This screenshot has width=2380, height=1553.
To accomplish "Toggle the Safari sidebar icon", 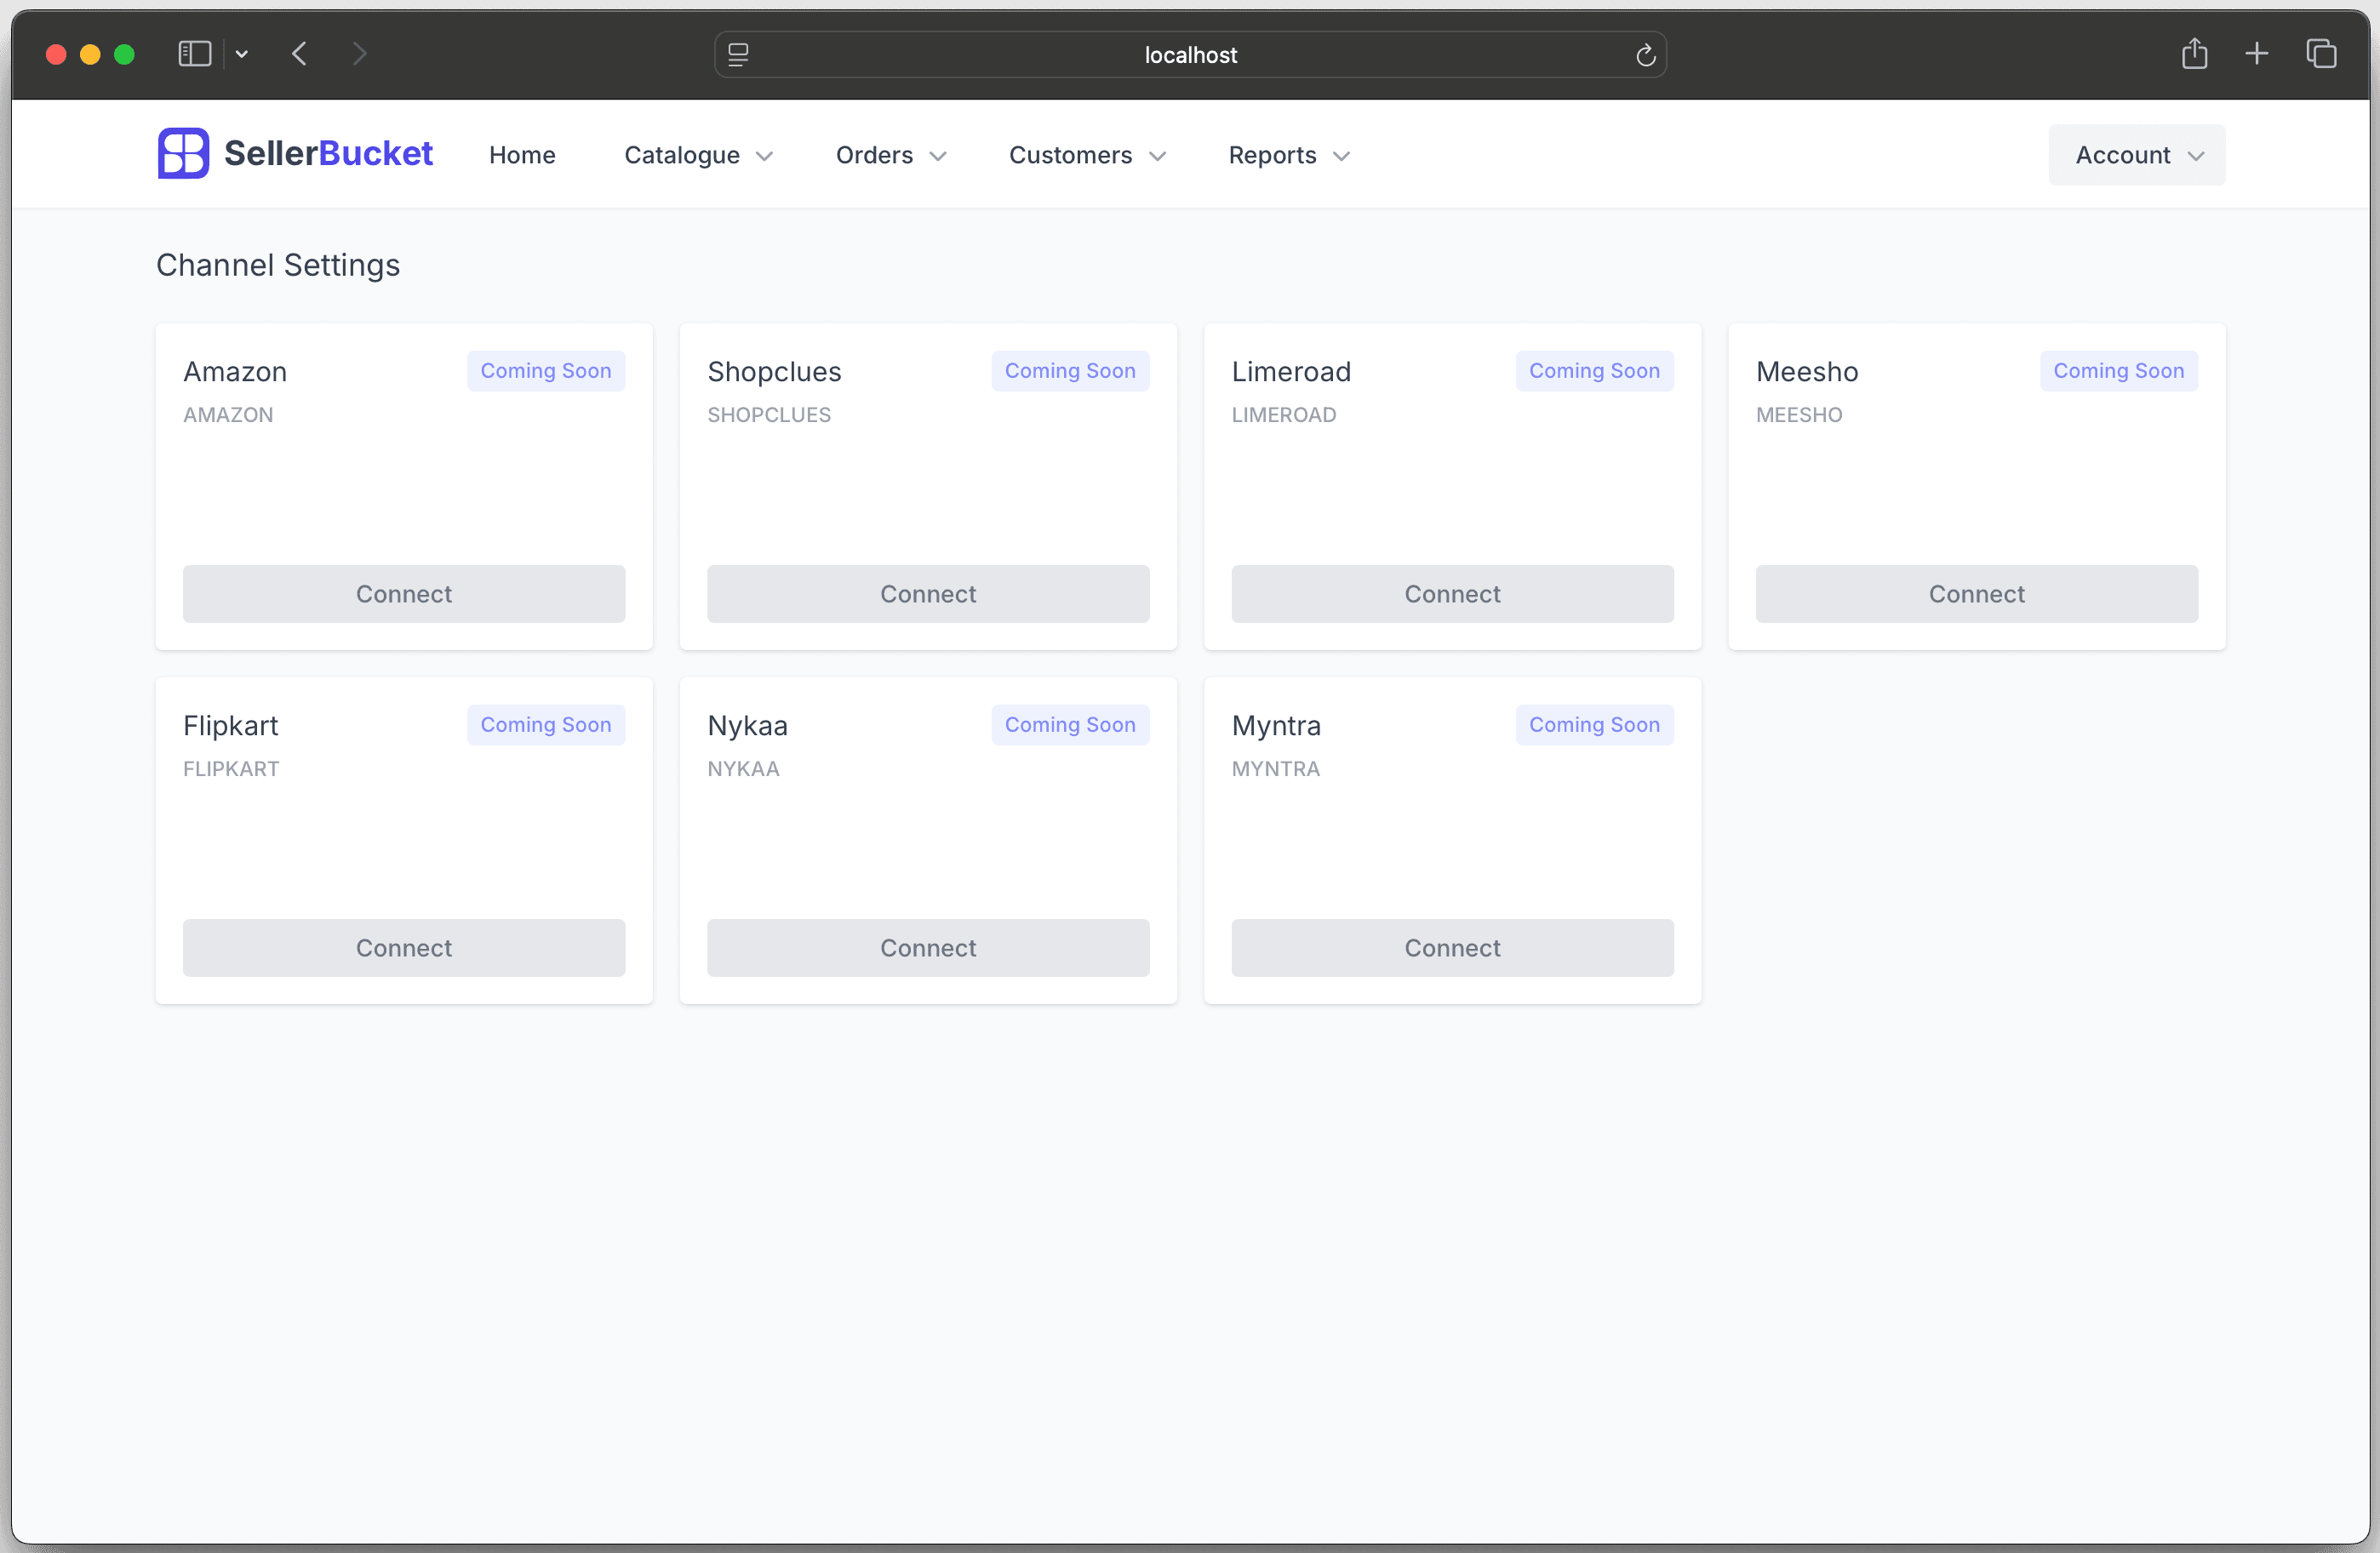I will tap(195, 54).
